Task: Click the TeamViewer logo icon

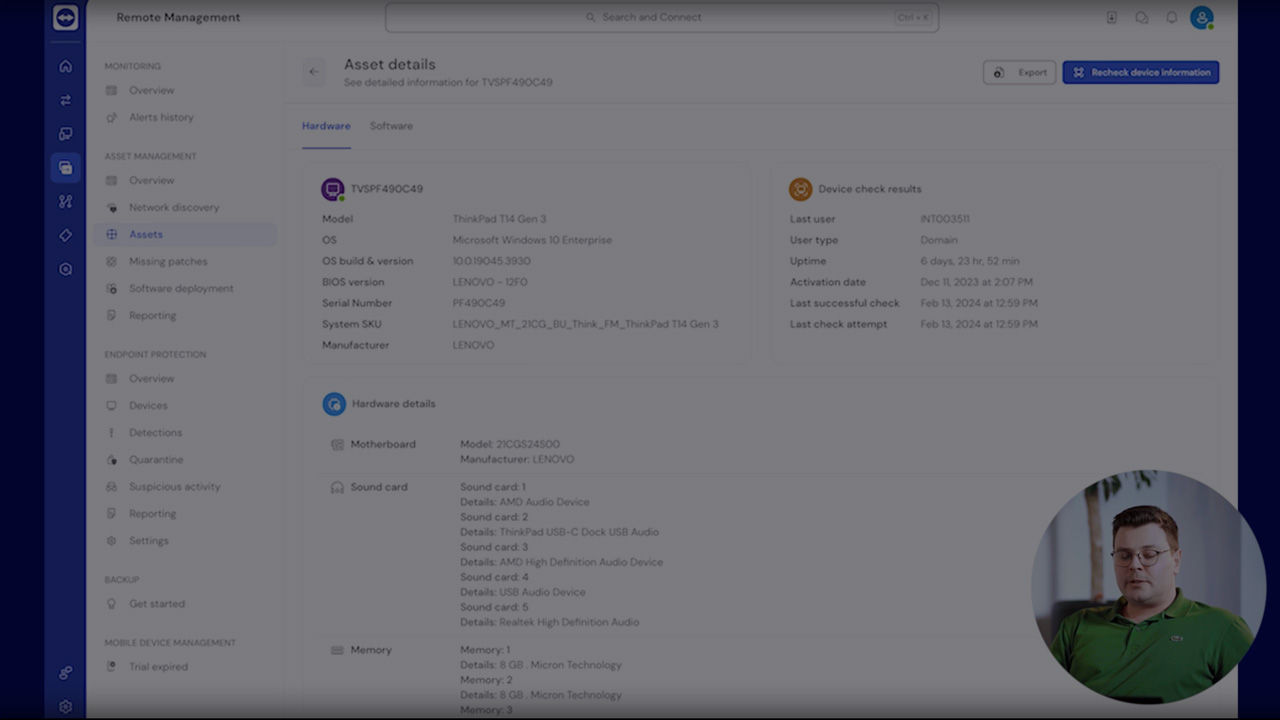Action: tap(65, 18)
